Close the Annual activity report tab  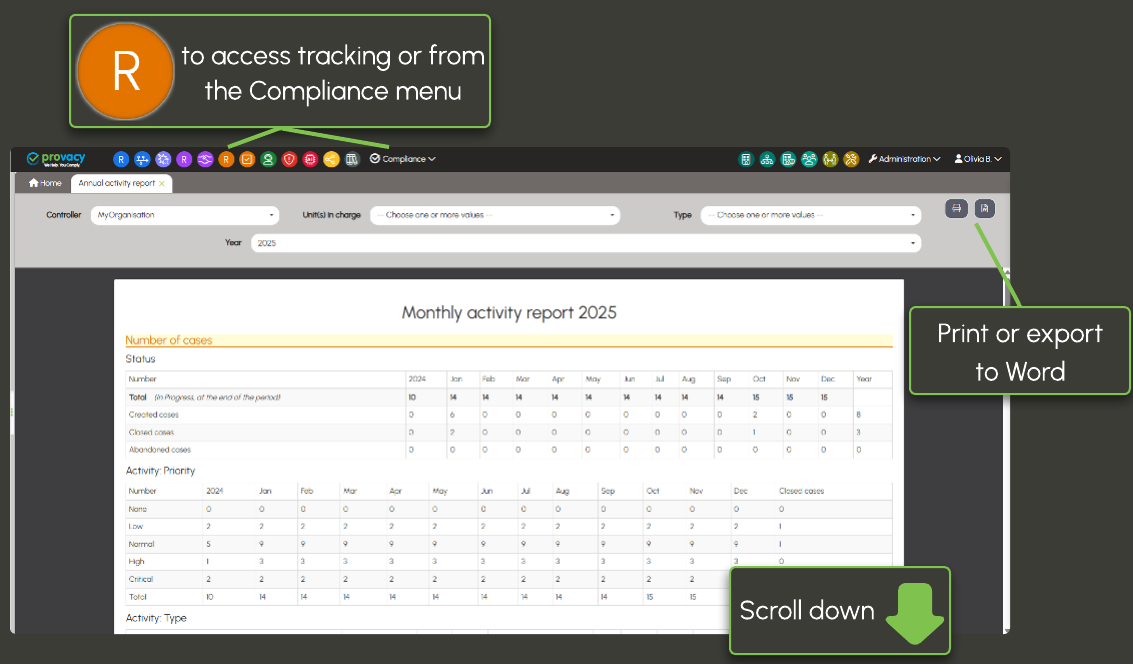click(162, 184)
